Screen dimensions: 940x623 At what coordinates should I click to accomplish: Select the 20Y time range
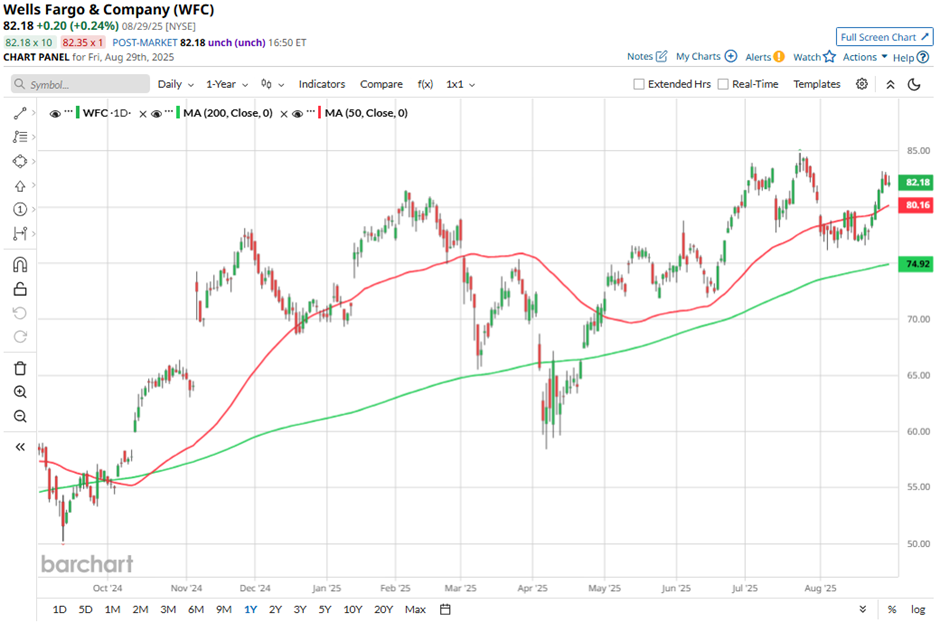coord(383,609)
